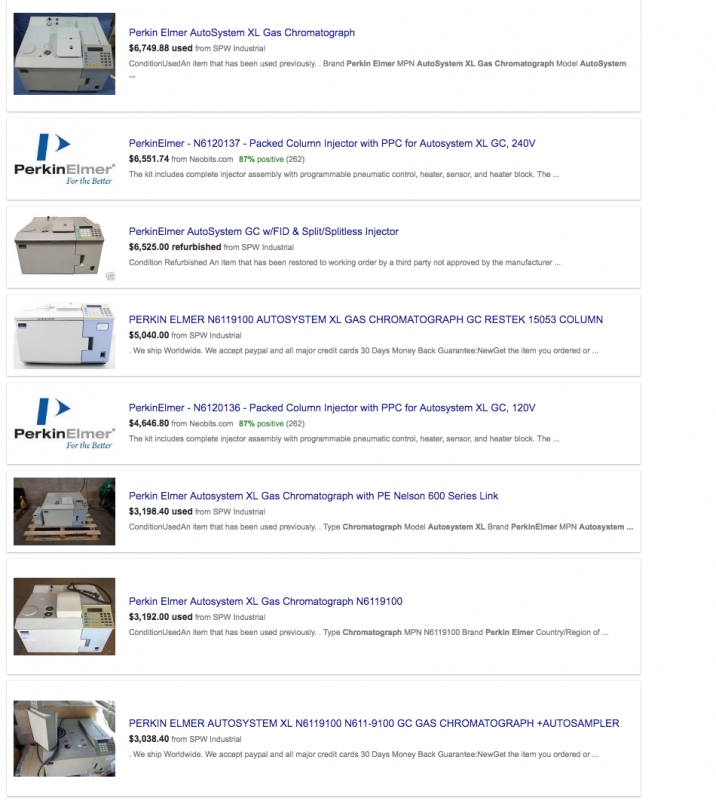Viewport: 716px width, 800px height.
Task: Open Autosystem XL with PE Nelson 600 Series Link
Action: pos(313,496)
